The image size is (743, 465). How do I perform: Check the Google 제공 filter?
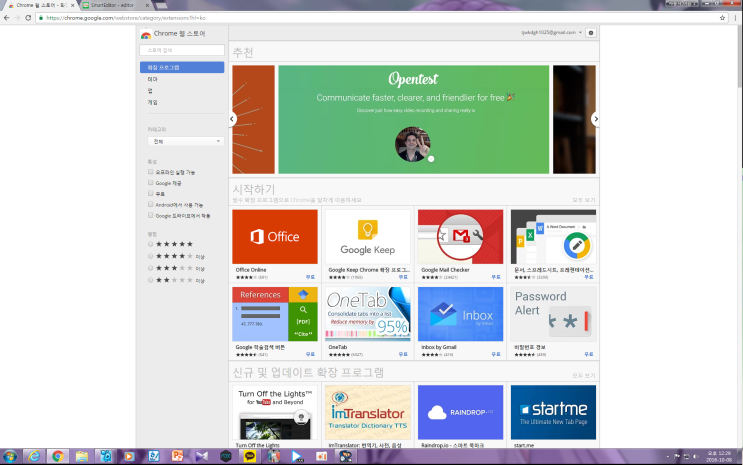(x=151, y=182)
